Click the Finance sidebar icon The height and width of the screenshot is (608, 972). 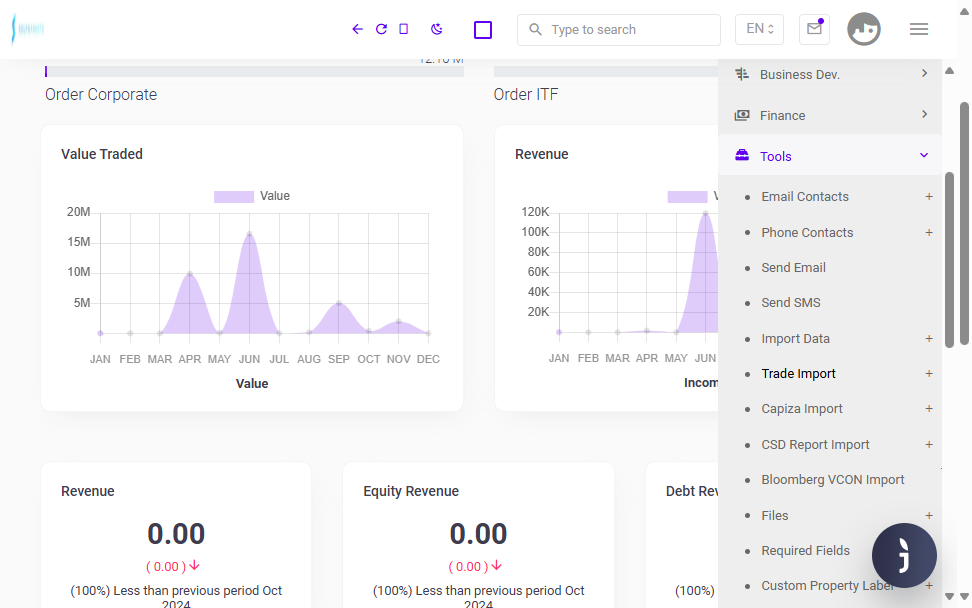pos(741,115)
